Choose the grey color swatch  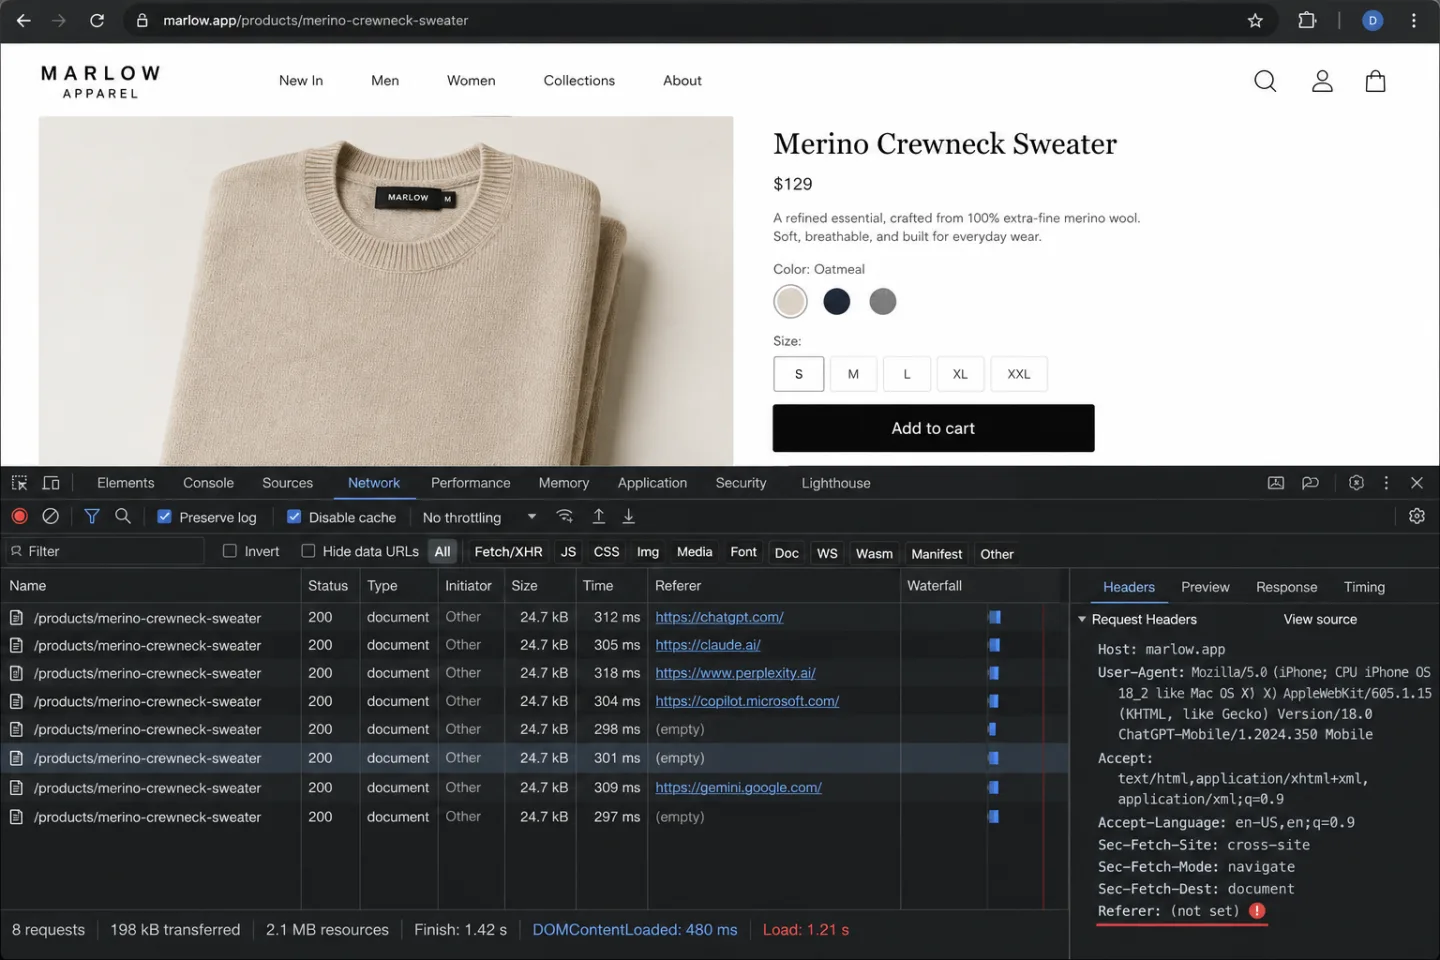[x=883, y=301]
